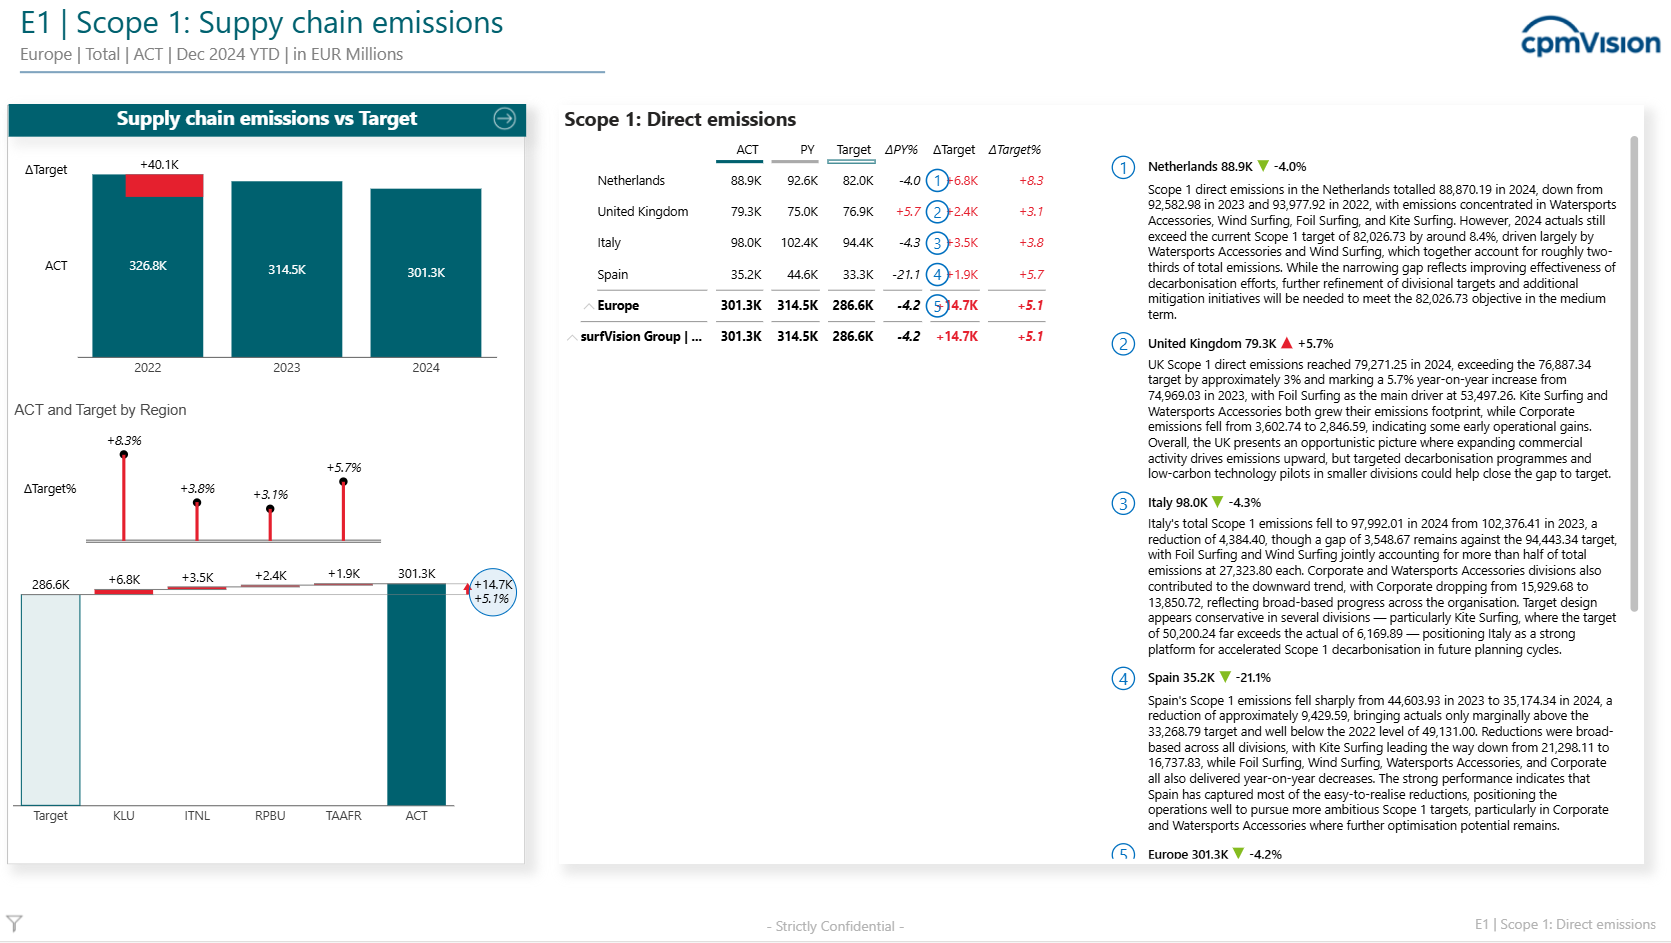This screenshot has height=943, width=1671.
Task: Select comment marker 1 in Netherlands row
Action: click(x=937, y=181)
